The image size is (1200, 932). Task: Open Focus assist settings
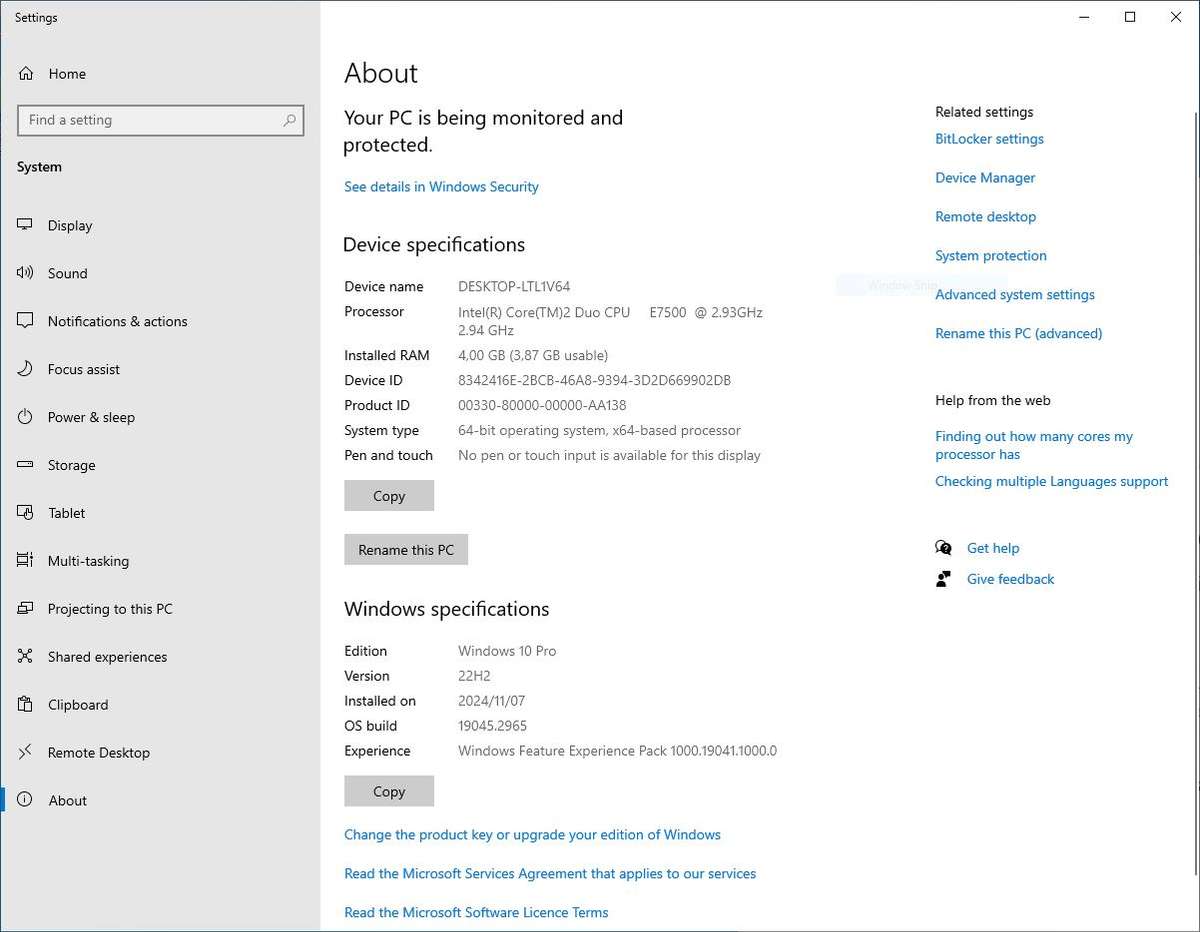[x=24, y=369]
